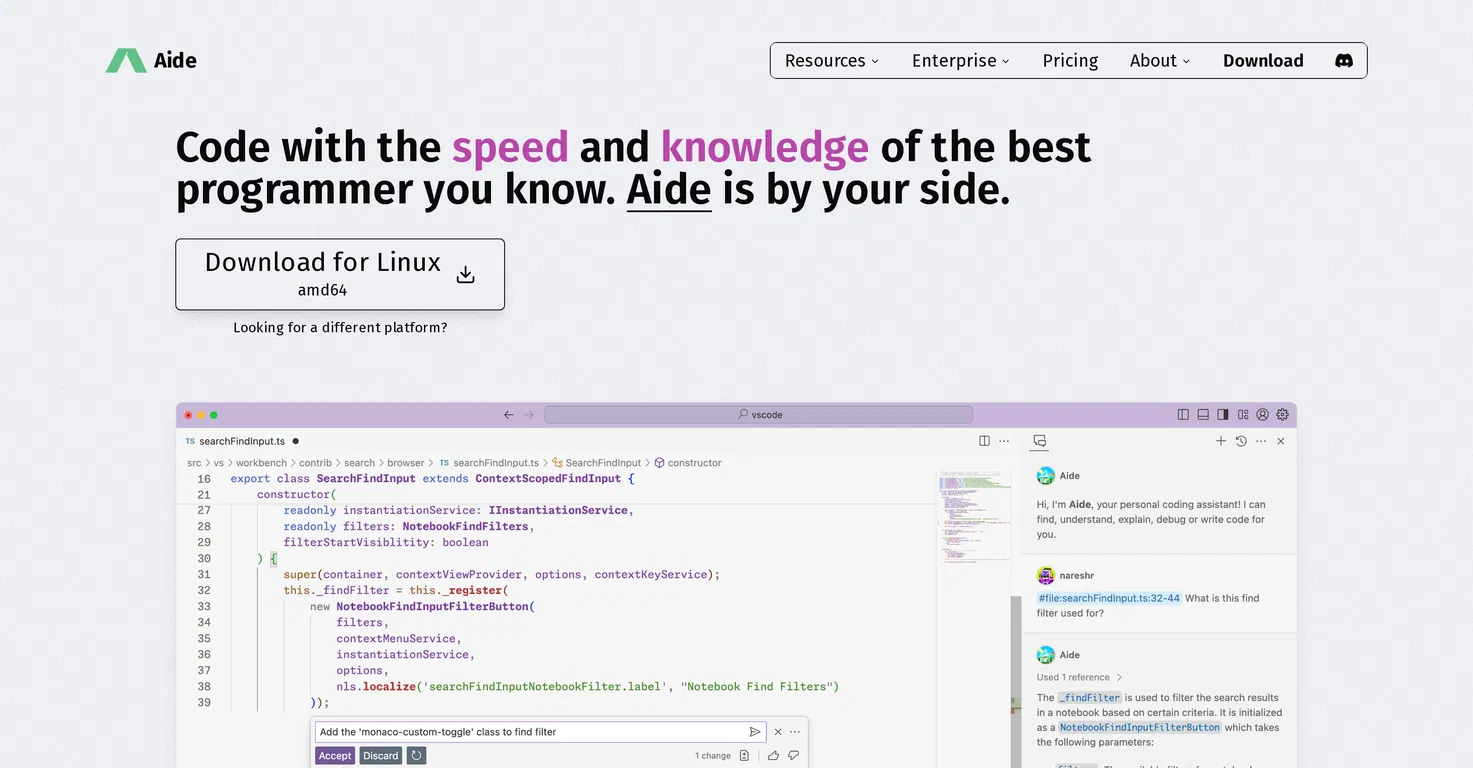This screenshot has width=1473, height=768.
Task: Open chat panel more actions ellipsis
Action: 1261,441
